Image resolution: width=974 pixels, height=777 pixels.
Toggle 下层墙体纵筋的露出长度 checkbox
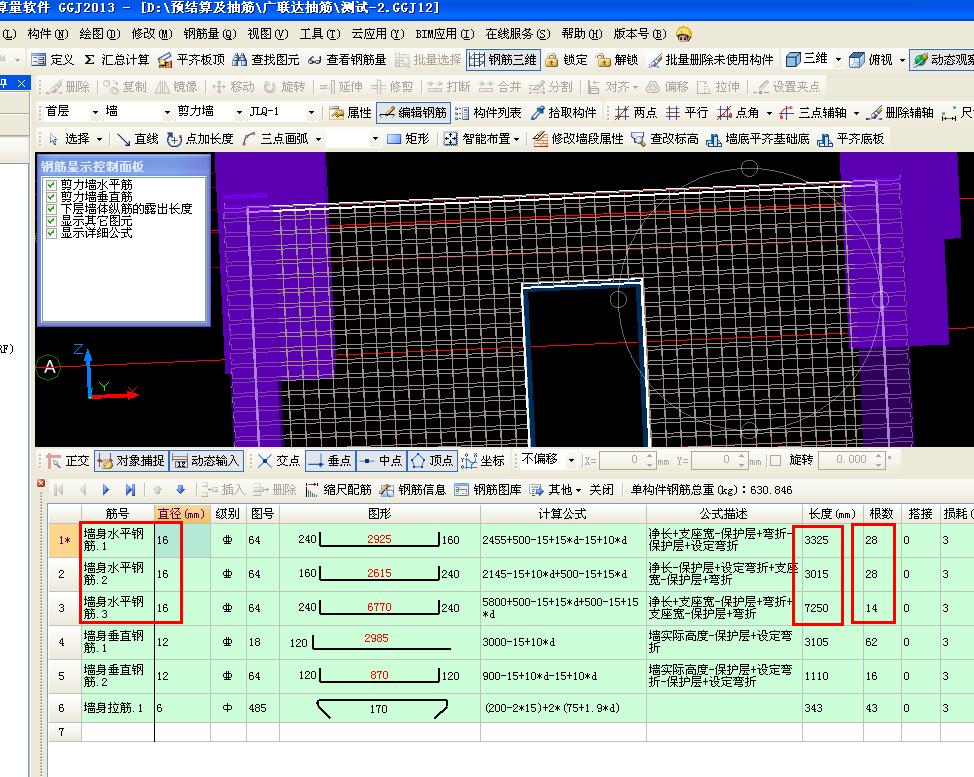tap(51, 209)
